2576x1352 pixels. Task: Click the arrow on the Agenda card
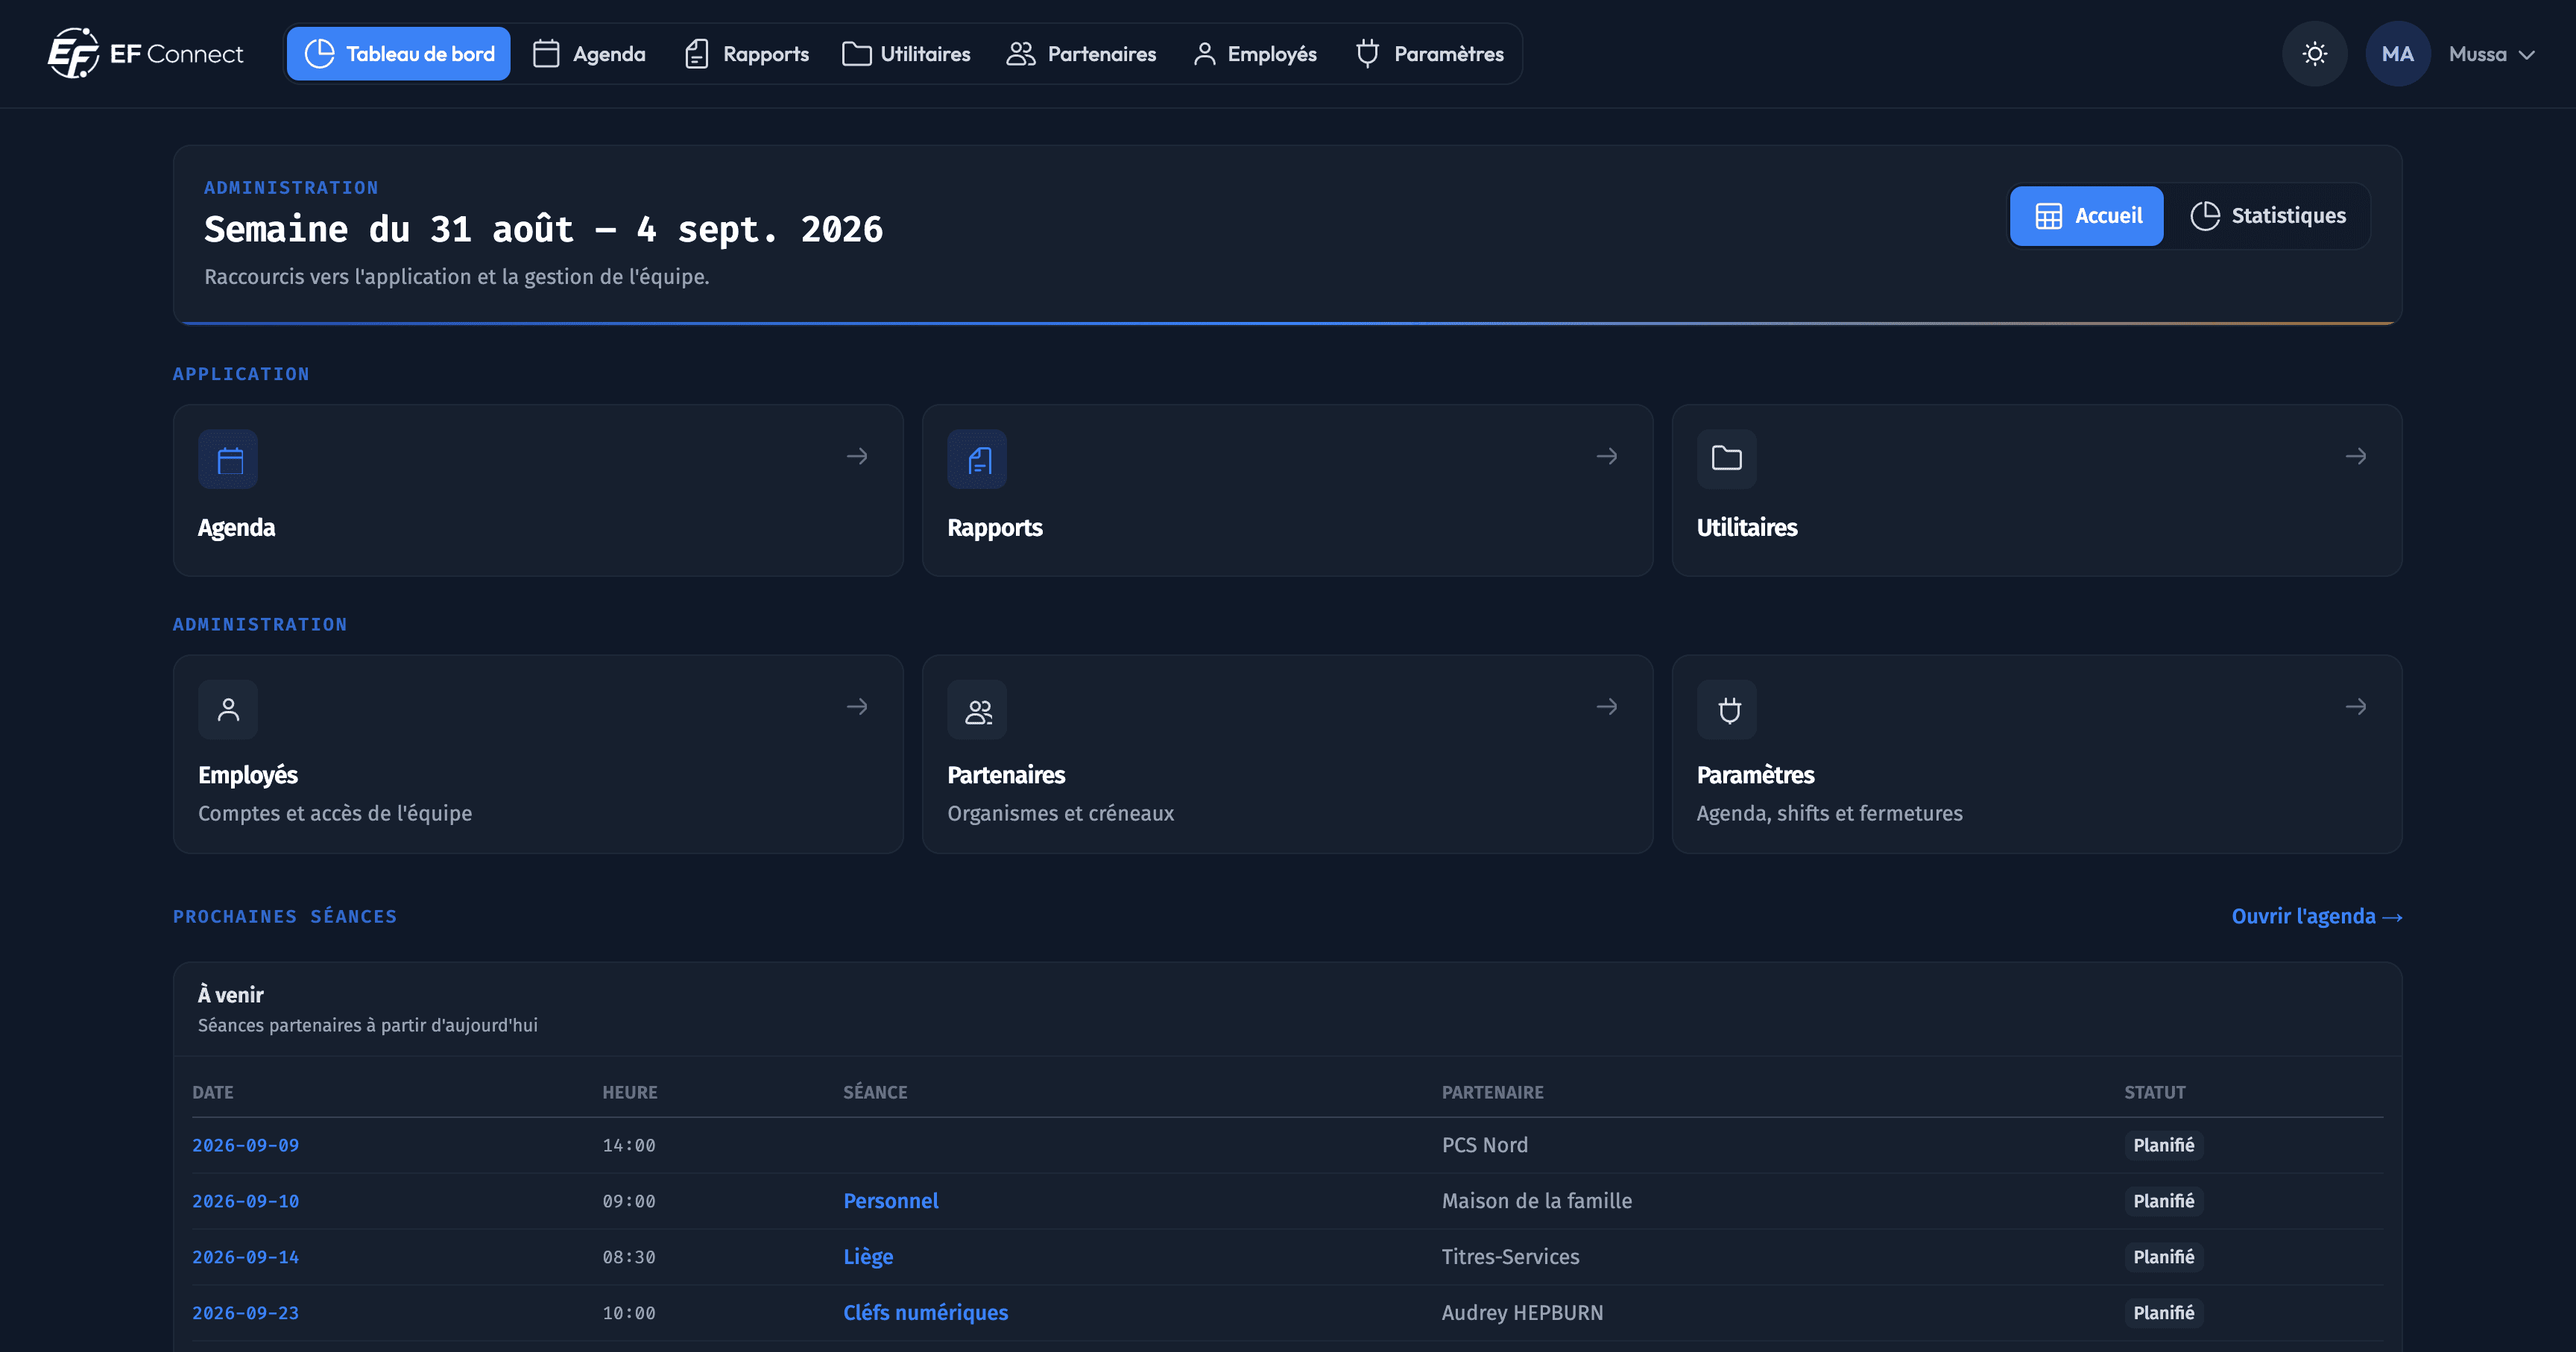(x=857, y=456)
